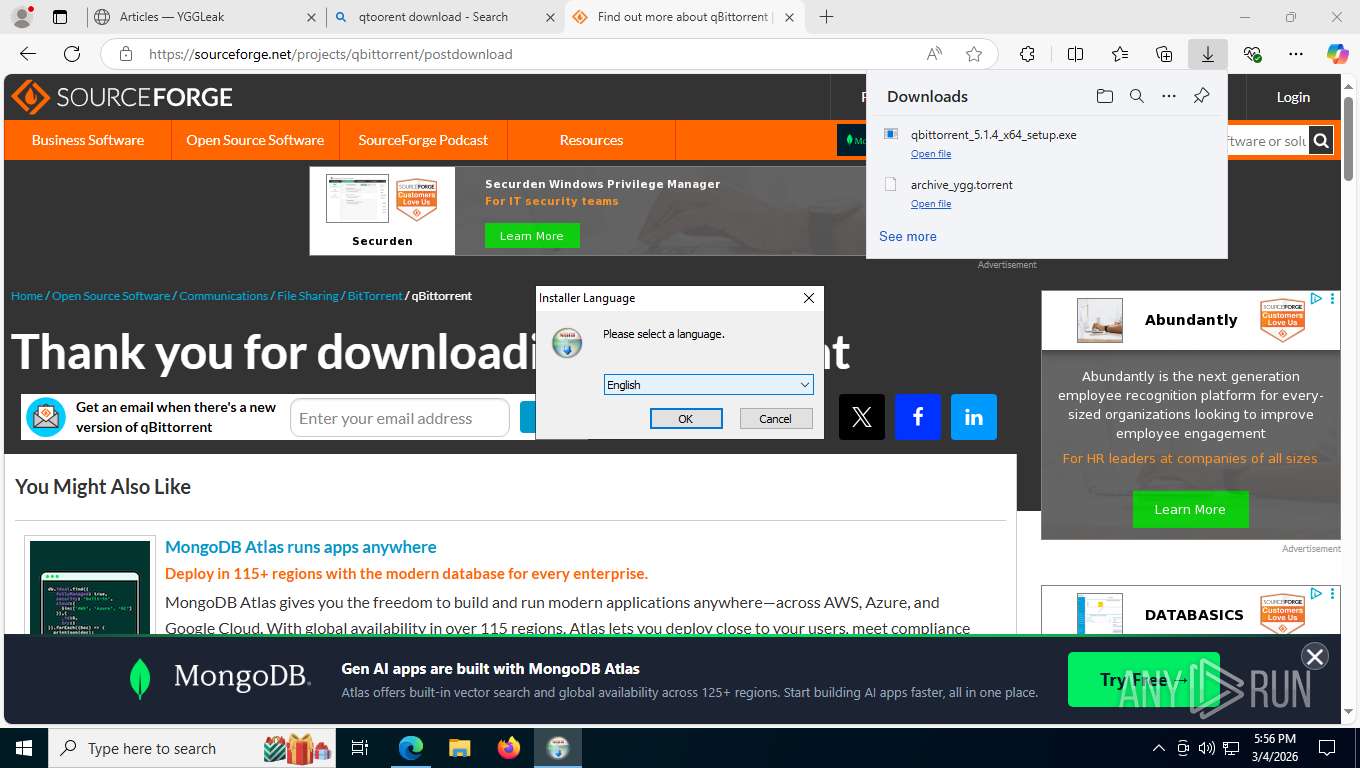Open downloads folder in Downloads panel
Viewport: 1360px width, 768px height.
[x=1105, y=96]
